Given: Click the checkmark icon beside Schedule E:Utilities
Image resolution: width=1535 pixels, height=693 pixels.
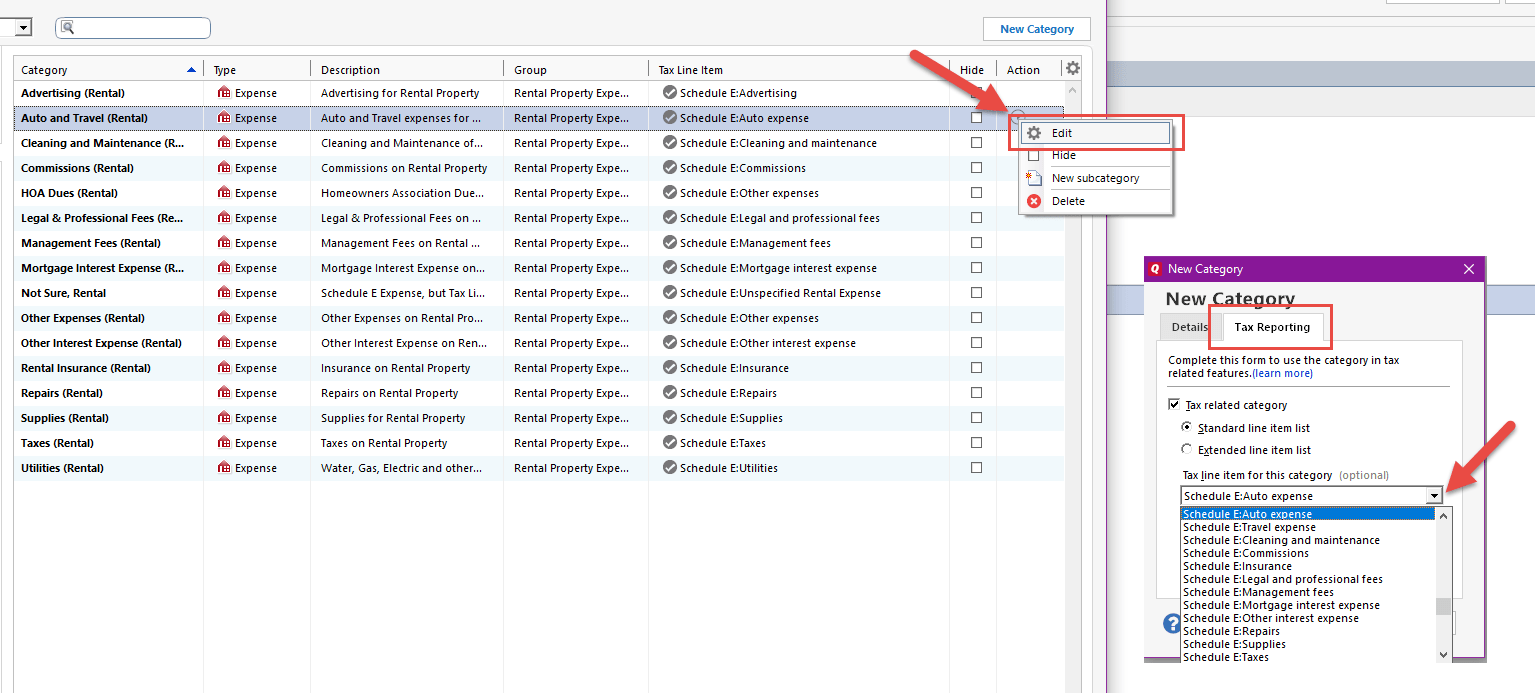Looking at the screenshot, I should pyautogui.click(x=669, y=468).
